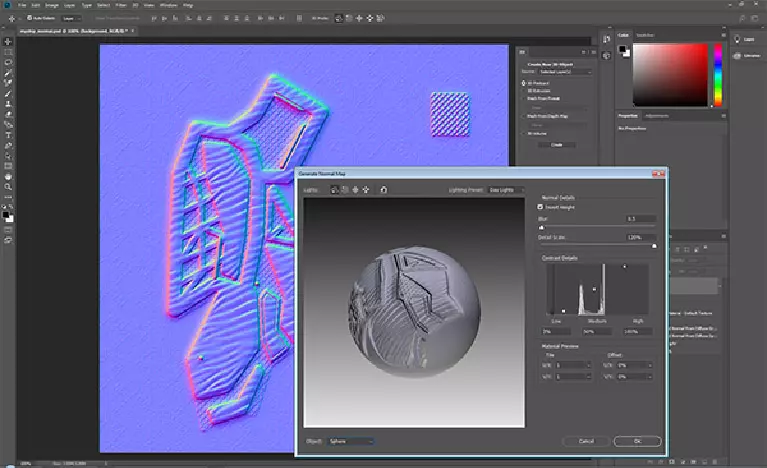This screenshot has height=468, width=767.
Task: Switch to the Swatches tab
Action: (x=645, y=33)
